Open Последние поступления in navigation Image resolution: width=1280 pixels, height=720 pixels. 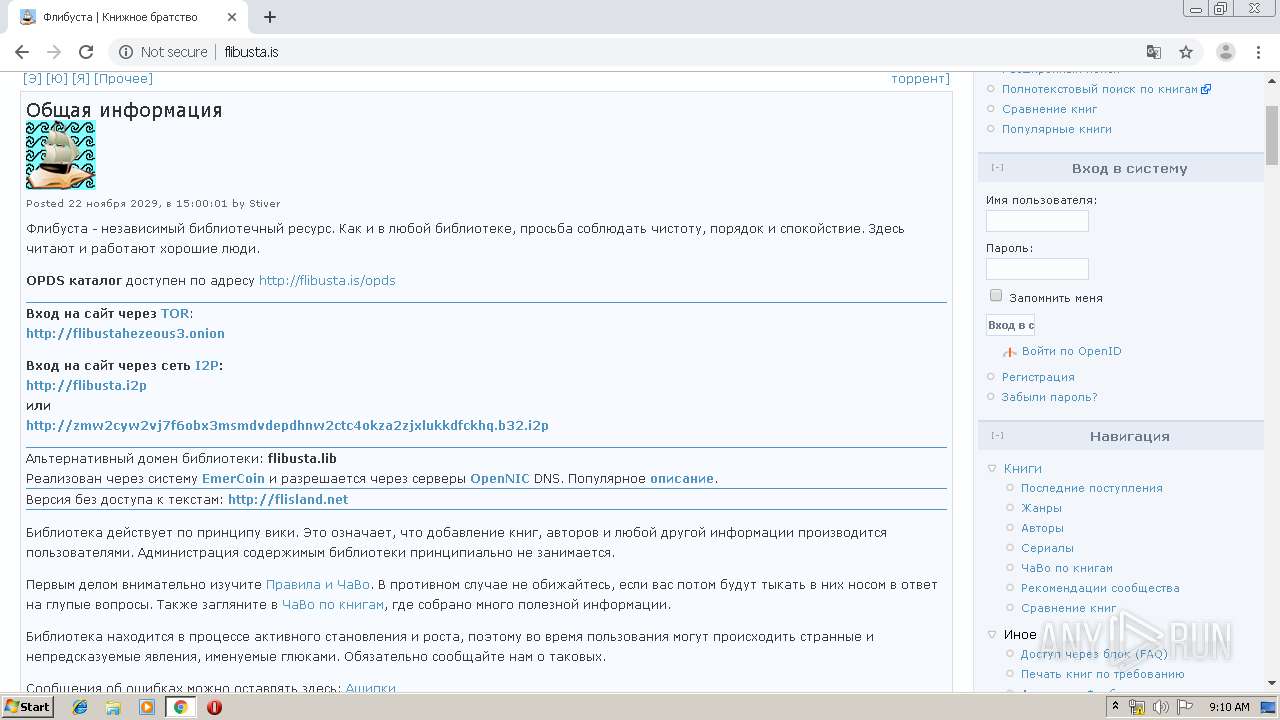(1091, 488)
